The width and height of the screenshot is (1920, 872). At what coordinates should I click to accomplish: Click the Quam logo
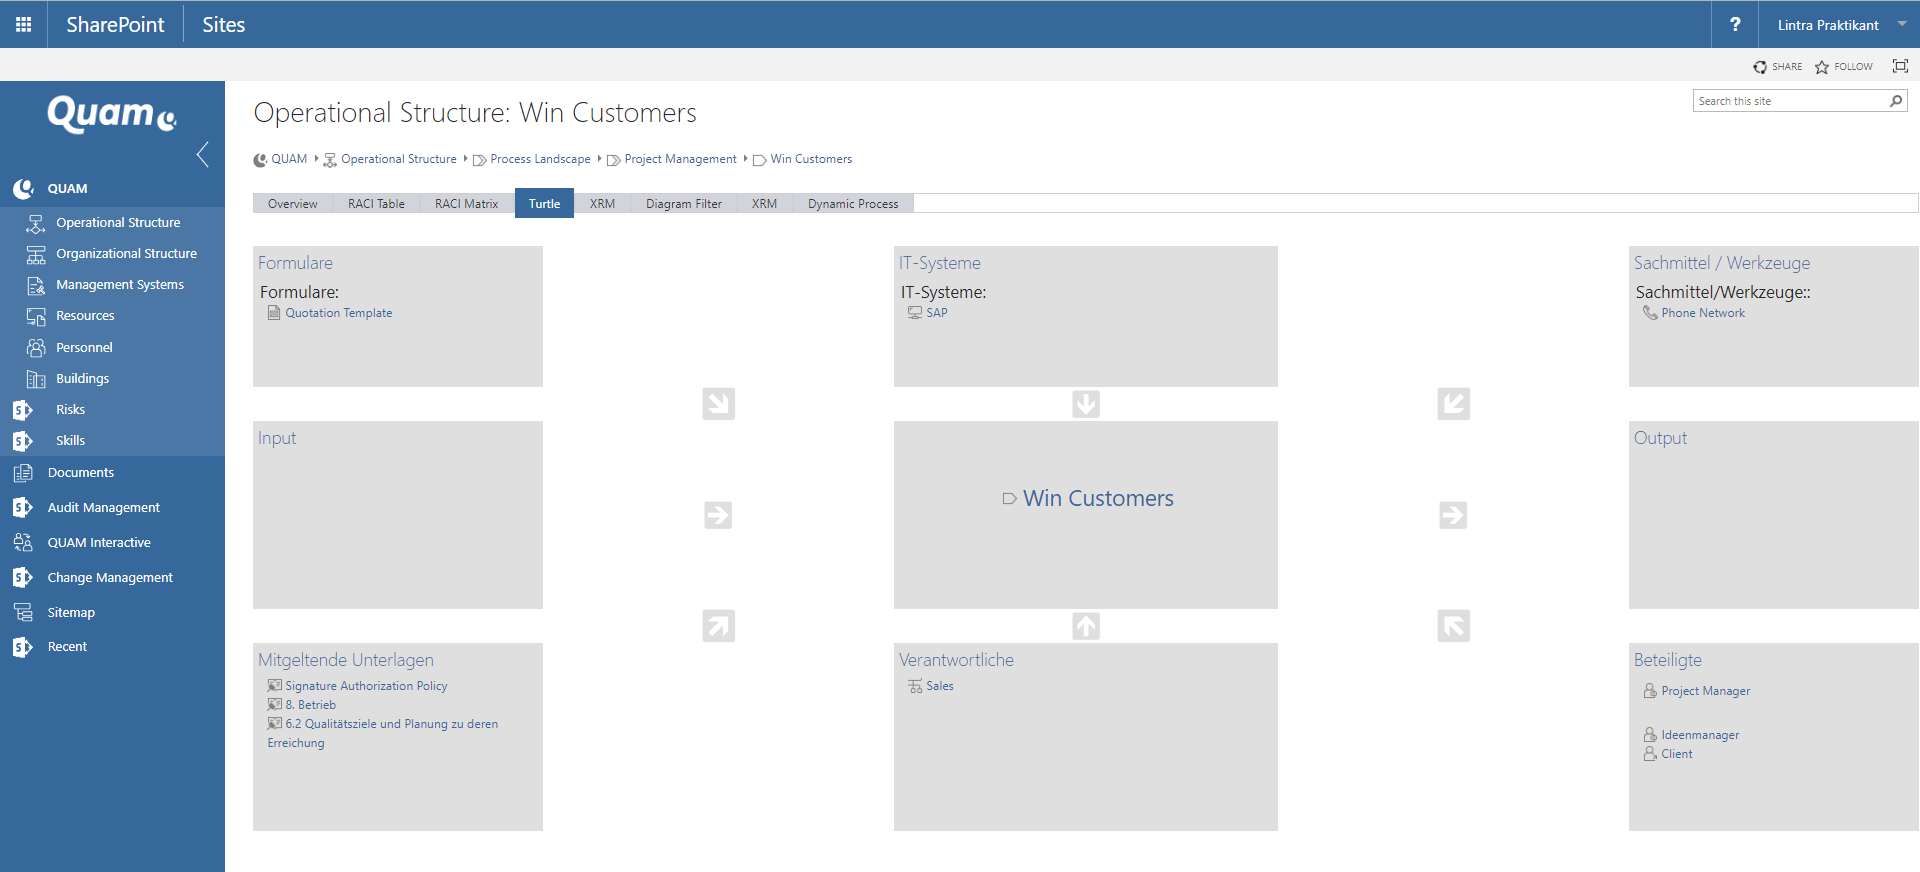(112, 114)
